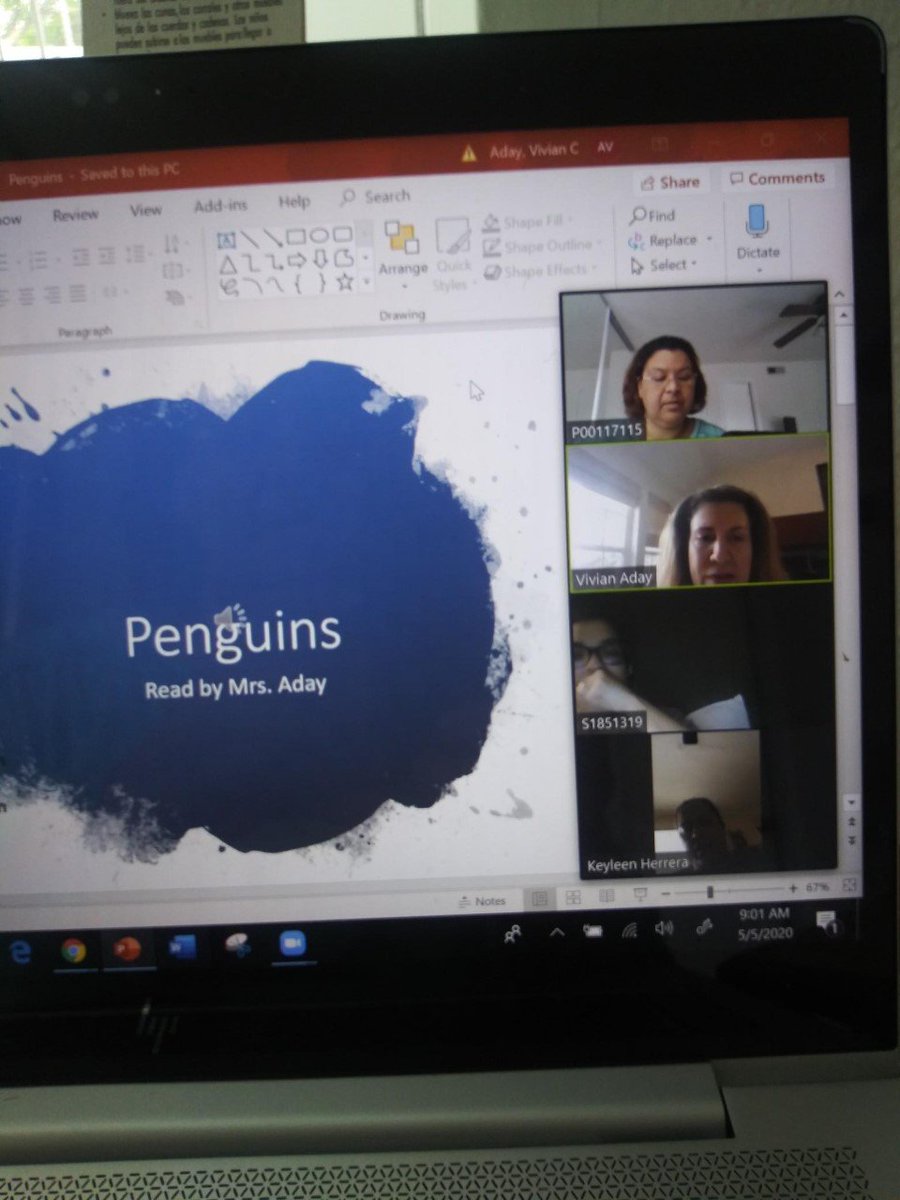Screen dimensions: 900x1200
Task: Choose the Down Arrow block shape
Action: pos(320,260)
